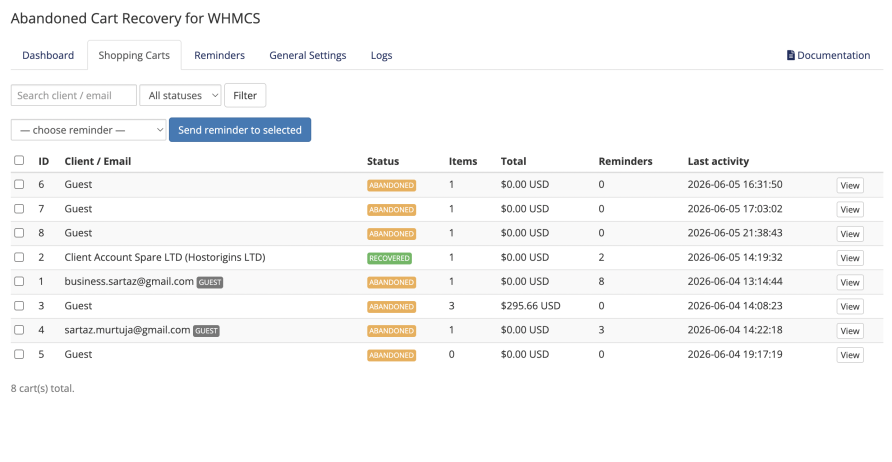Open the choose reminder dropdown
This screenshot has height=462, width=892.
pyautogui.click(x=88, y=130)
